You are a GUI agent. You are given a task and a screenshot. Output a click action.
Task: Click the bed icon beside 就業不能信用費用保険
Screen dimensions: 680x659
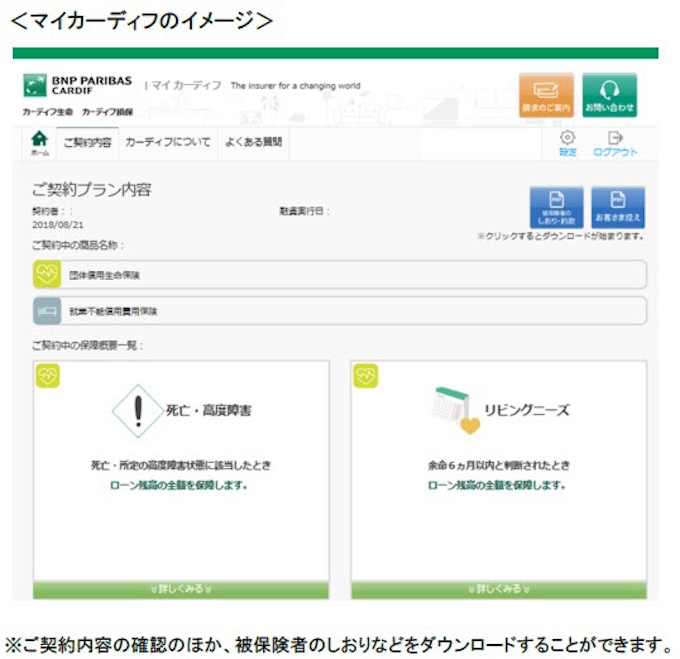pos(46,311)
